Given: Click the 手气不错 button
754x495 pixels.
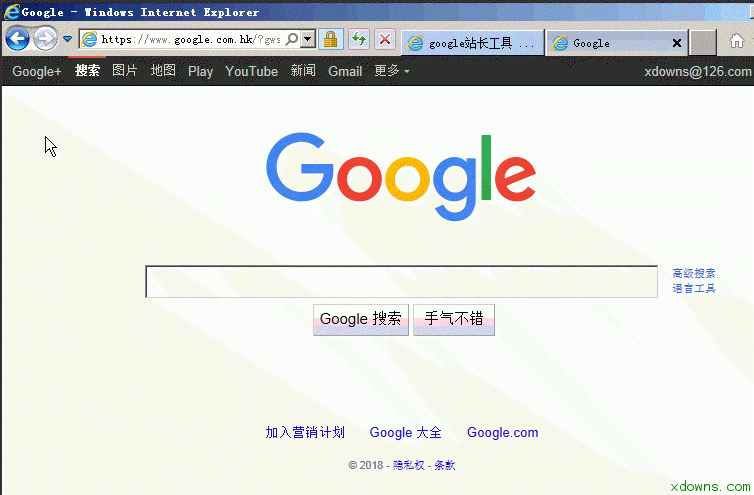Looking at the screenshot, I should coord(454,319).
